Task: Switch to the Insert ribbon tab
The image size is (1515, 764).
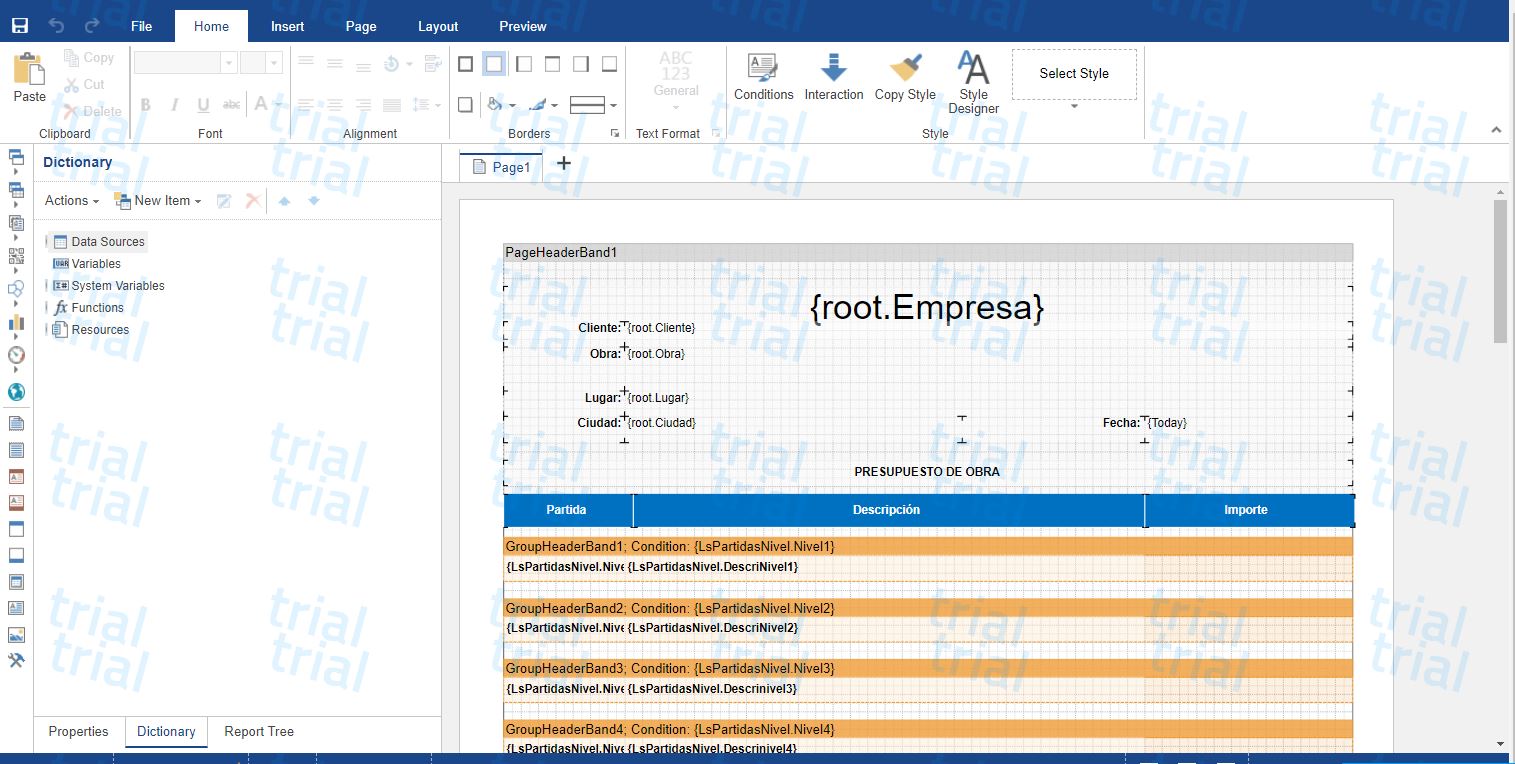Action: [x=287, y=26]
